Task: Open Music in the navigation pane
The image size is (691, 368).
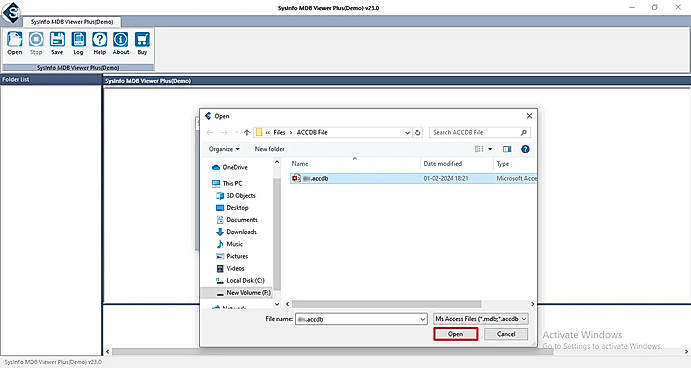Action: [x=230, y=244]
